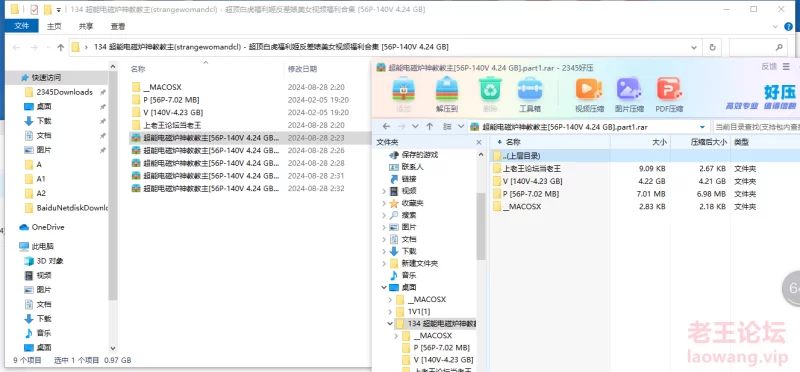Open OneDrive in Explorer sidebar
This screenshot has height=372, width=800.
coord(47,227)
